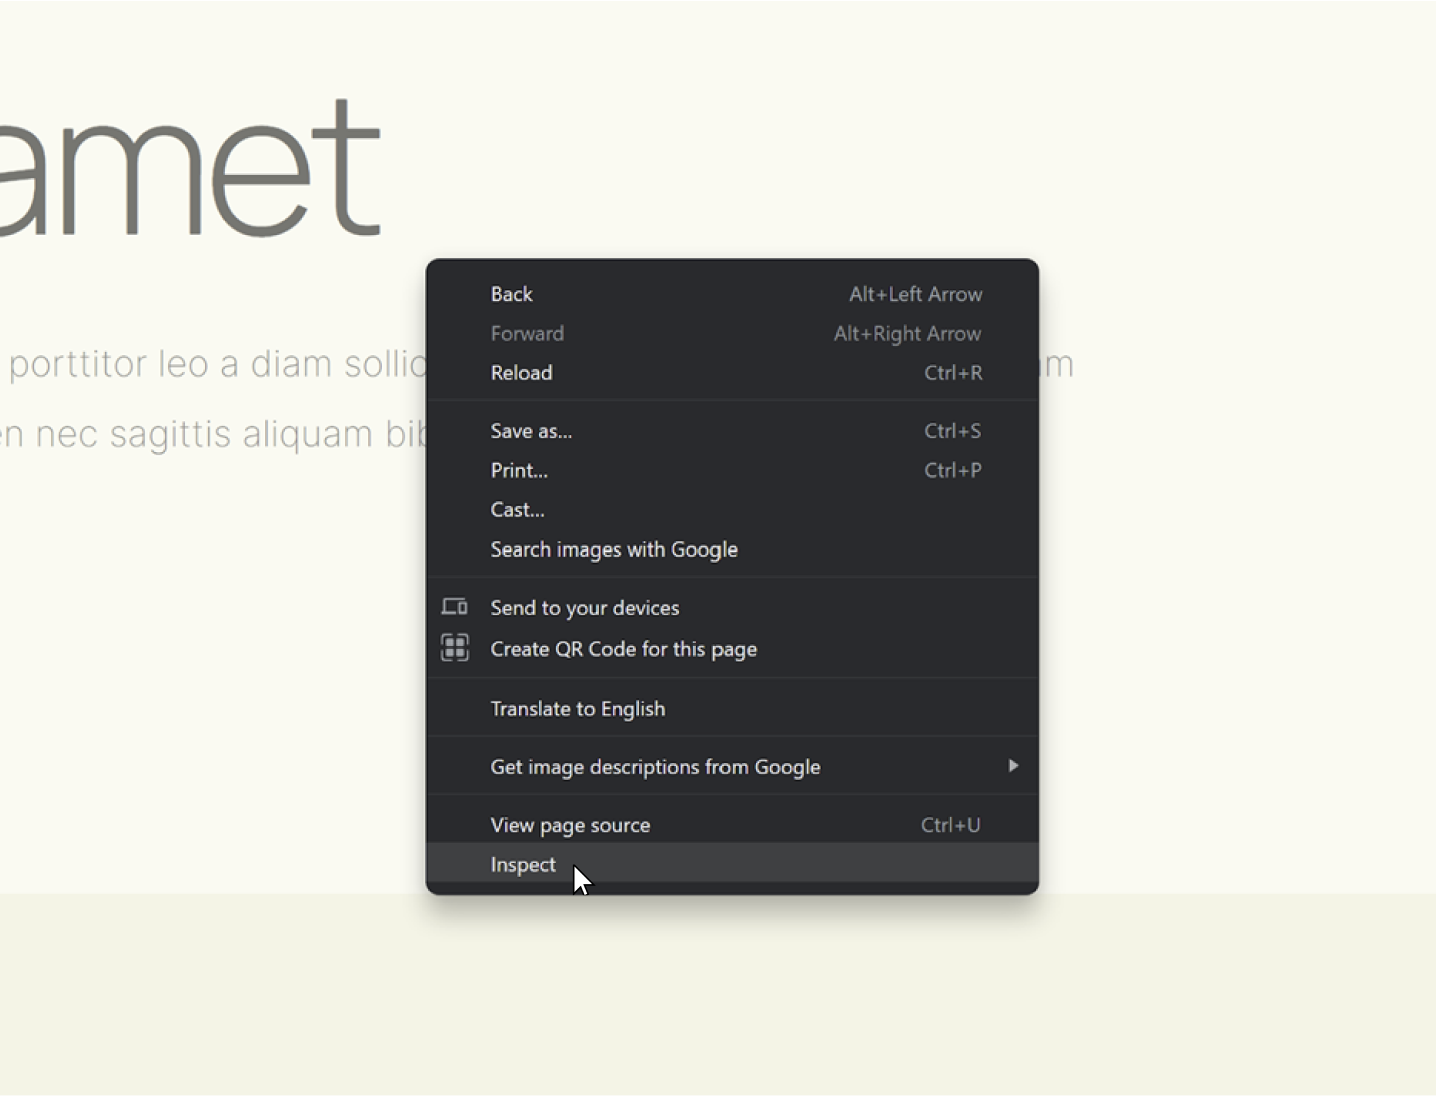Choose Translate to English
Viewport: 1436px width, 1104px height.
pyautogui.click(x=577, y=708)
